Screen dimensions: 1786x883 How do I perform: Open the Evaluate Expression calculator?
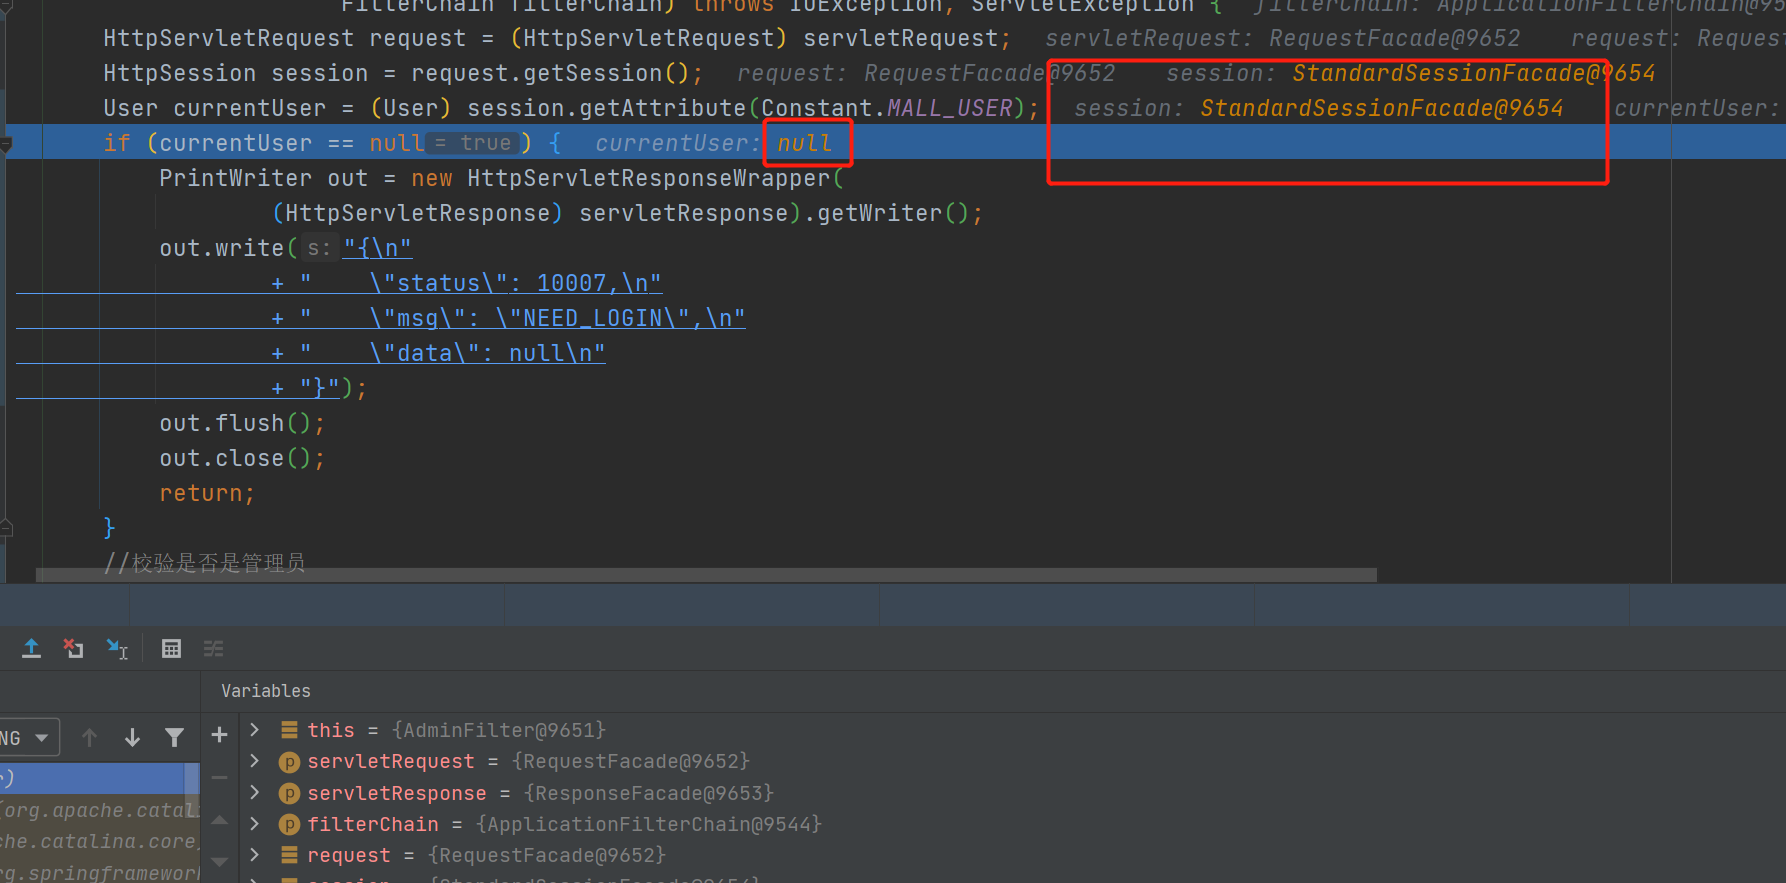coord(171,649)
